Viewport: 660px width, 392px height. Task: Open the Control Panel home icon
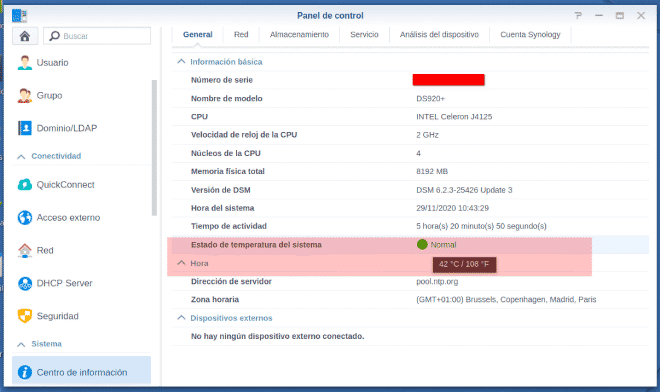25,36
